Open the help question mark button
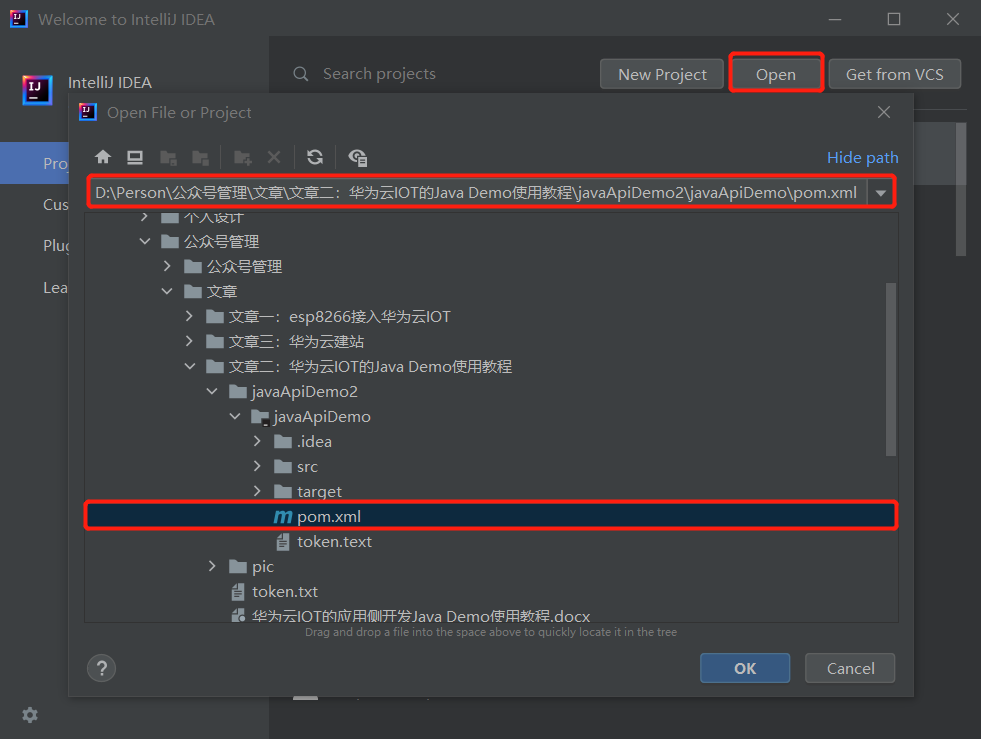This screenshot has width=981, height=739. (101, 668)
